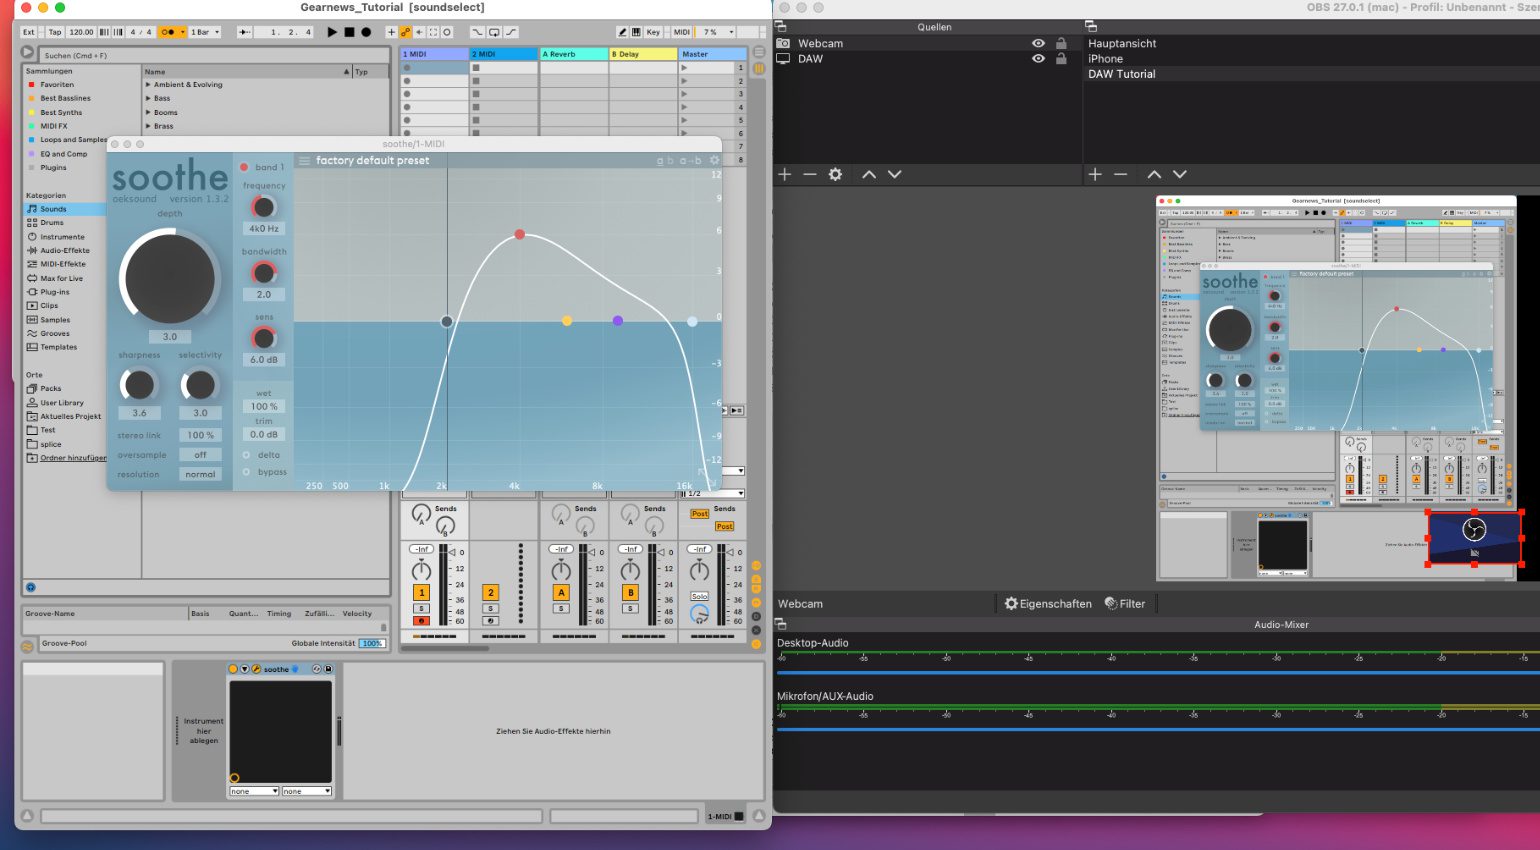Select the Master track header
This screenshot has height=850, width=1540.
click(x=712, y=54)
